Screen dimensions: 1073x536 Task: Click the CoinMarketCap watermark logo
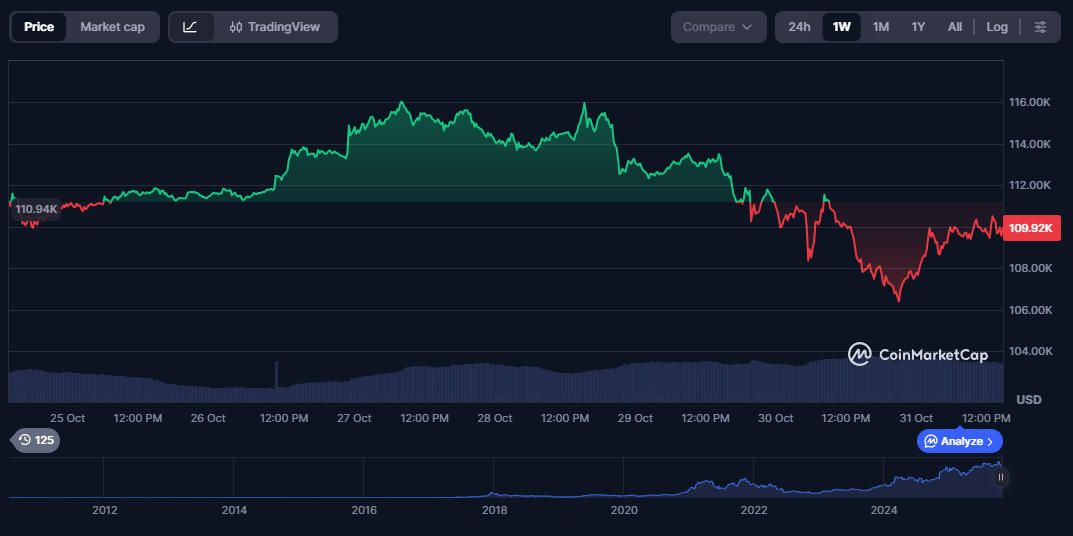click(x=859, y=354)
